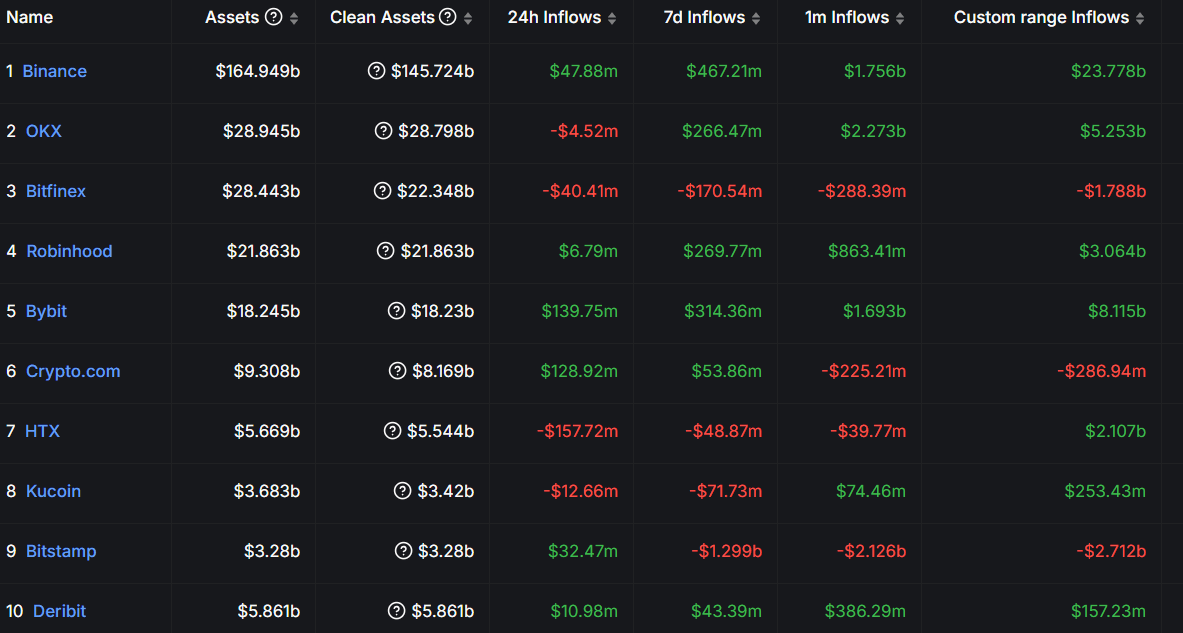The image size is (1183, 633).
Task: Select Deribit 1m inflow $386.29m
Action: click(865, 611)
